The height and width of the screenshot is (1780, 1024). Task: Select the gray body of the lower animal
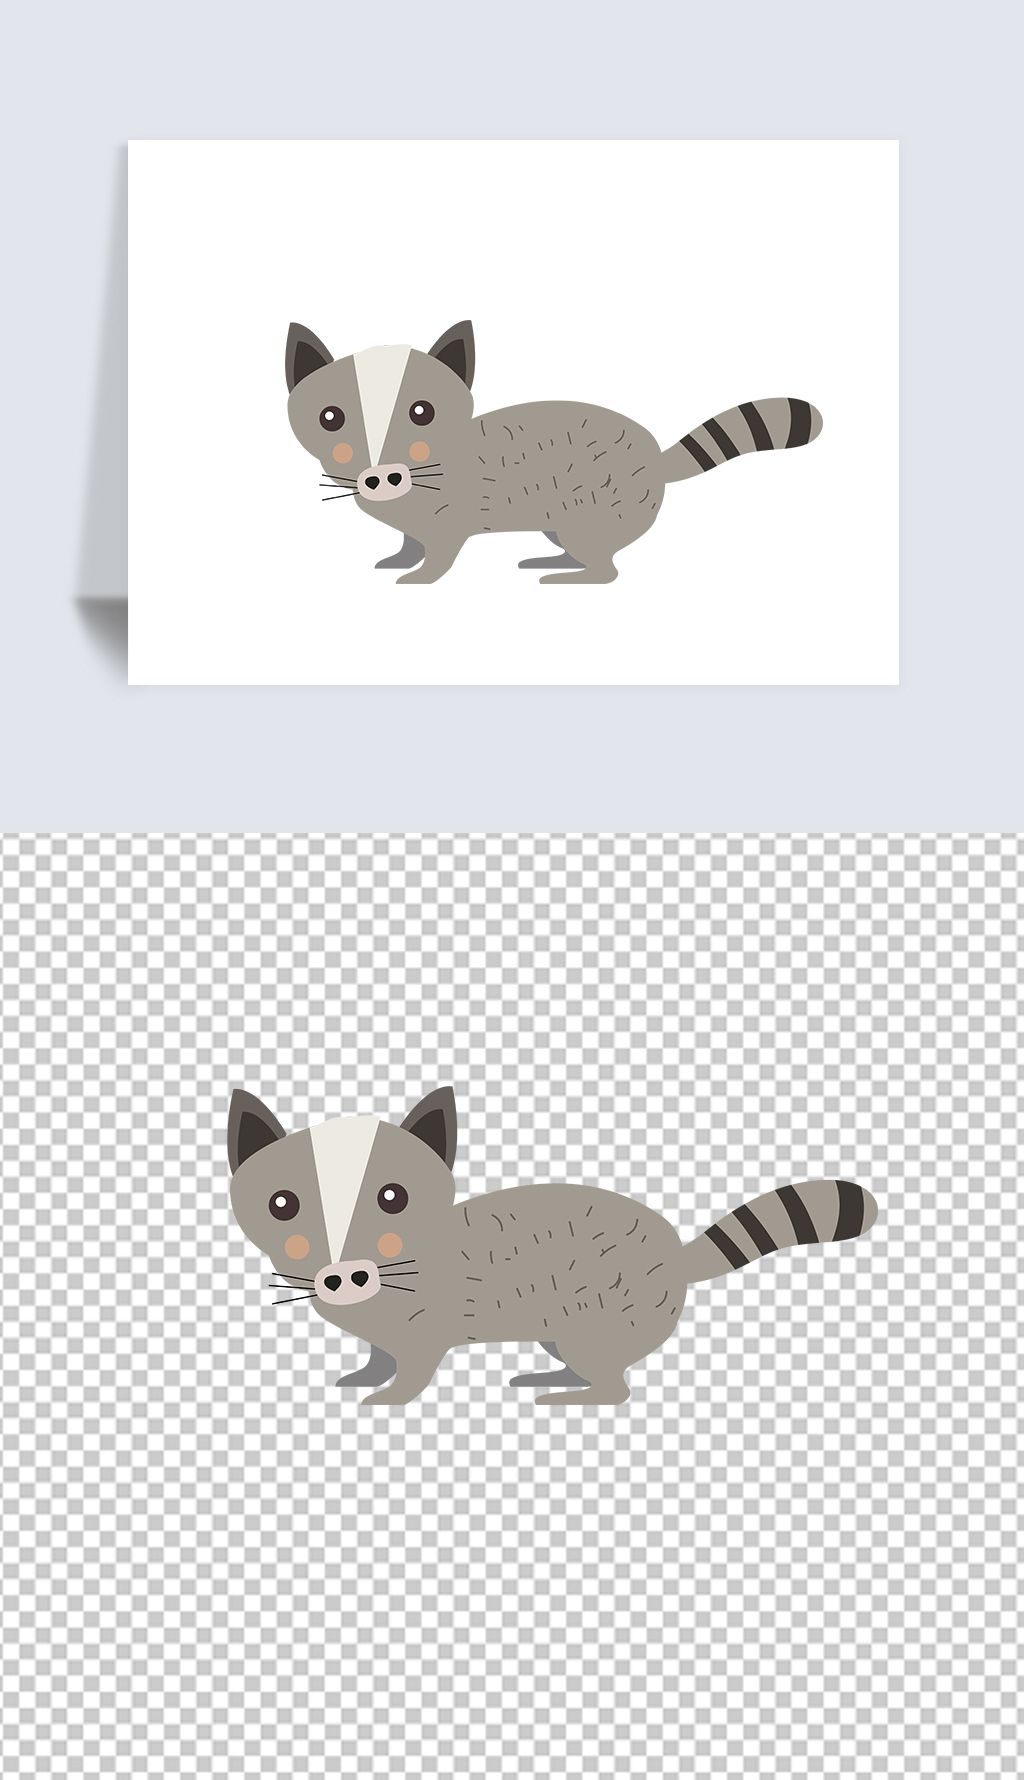point(560,1270)
